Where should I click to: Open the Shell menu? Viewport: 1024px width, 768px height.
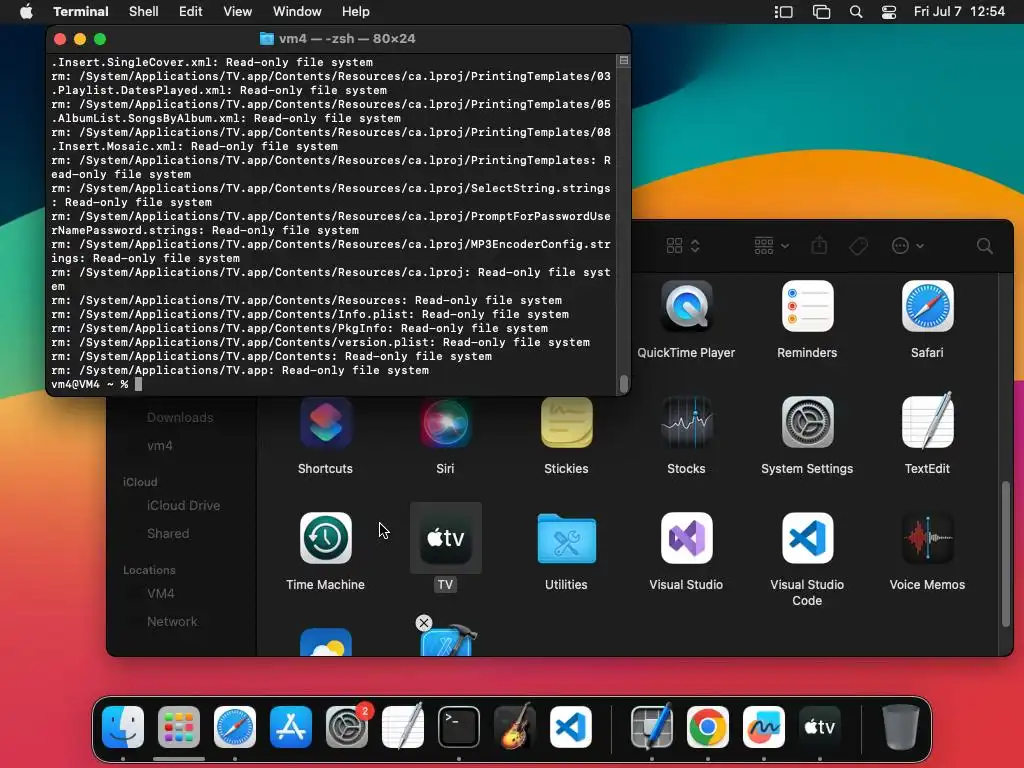tap(144, 12)
